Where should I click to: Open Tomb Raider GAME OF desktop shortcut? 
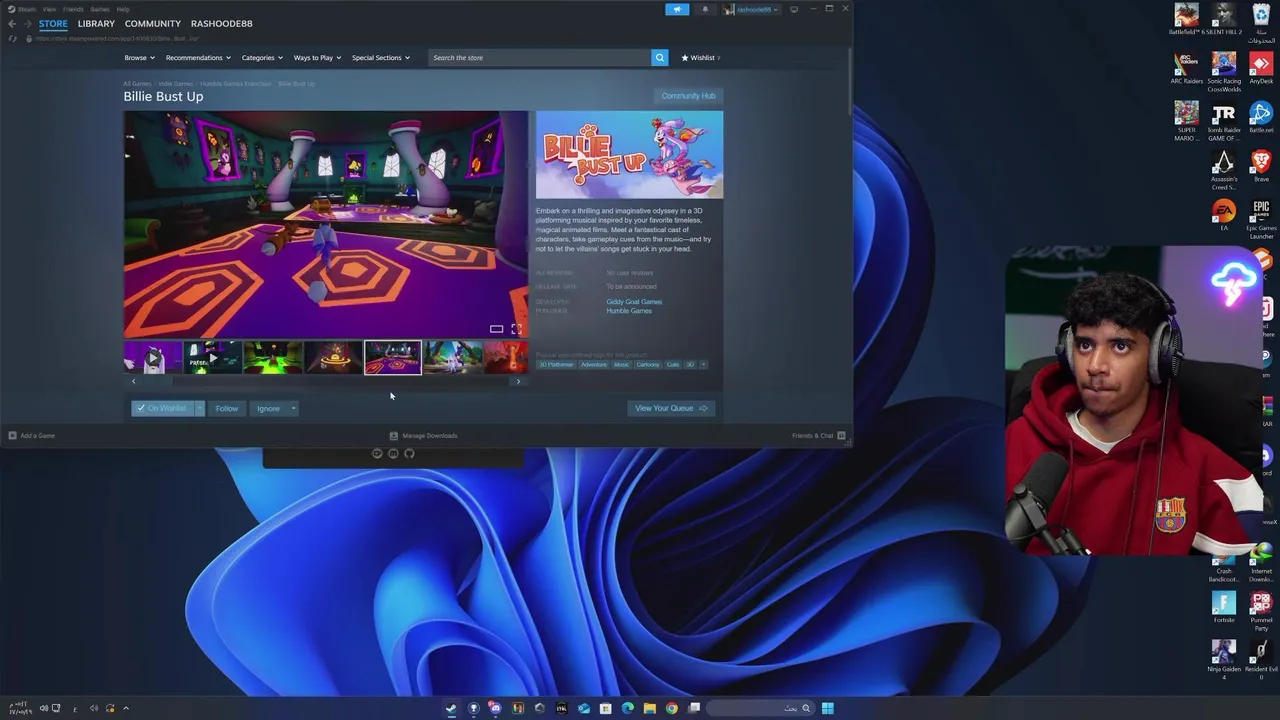[1224, 122]
